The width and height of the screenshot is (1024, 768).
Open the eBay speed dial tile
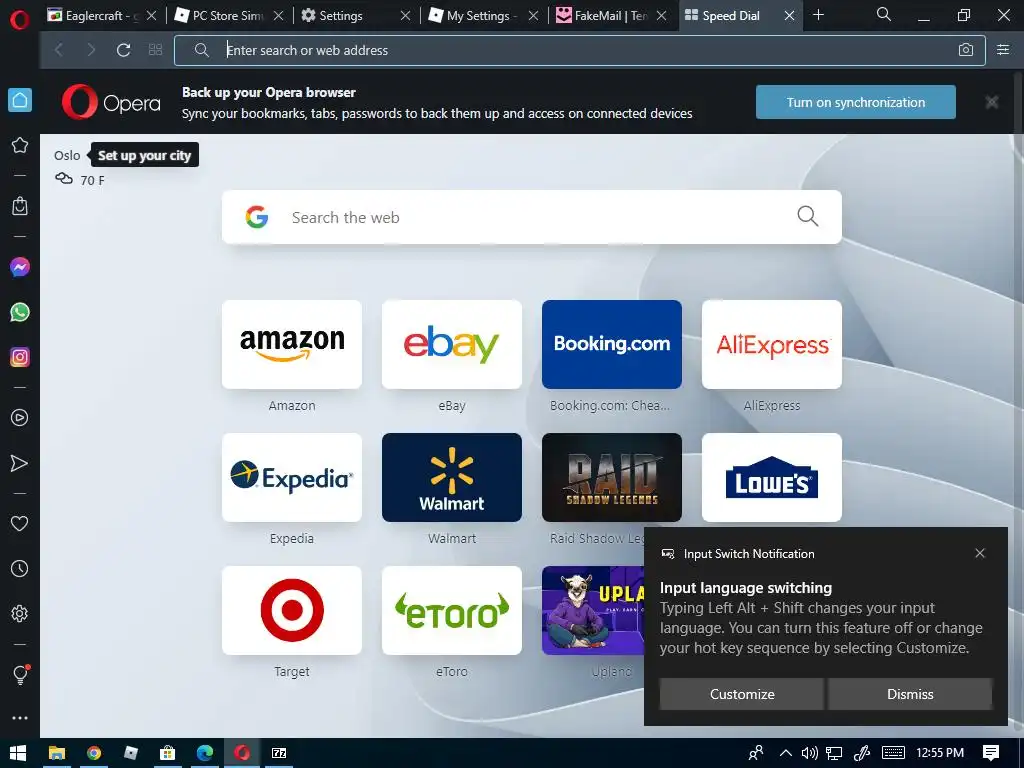[x=452, y=344]
